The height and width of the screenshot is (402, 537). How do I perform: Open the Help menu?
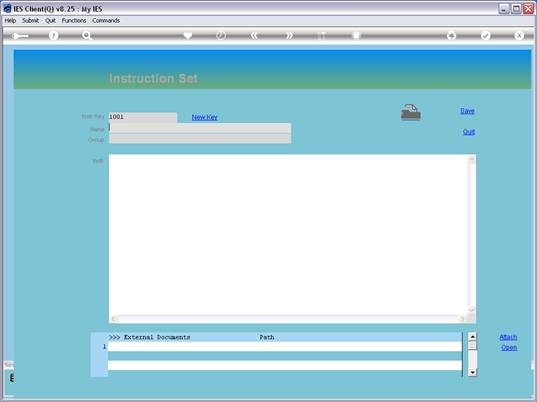pos(10,21)
